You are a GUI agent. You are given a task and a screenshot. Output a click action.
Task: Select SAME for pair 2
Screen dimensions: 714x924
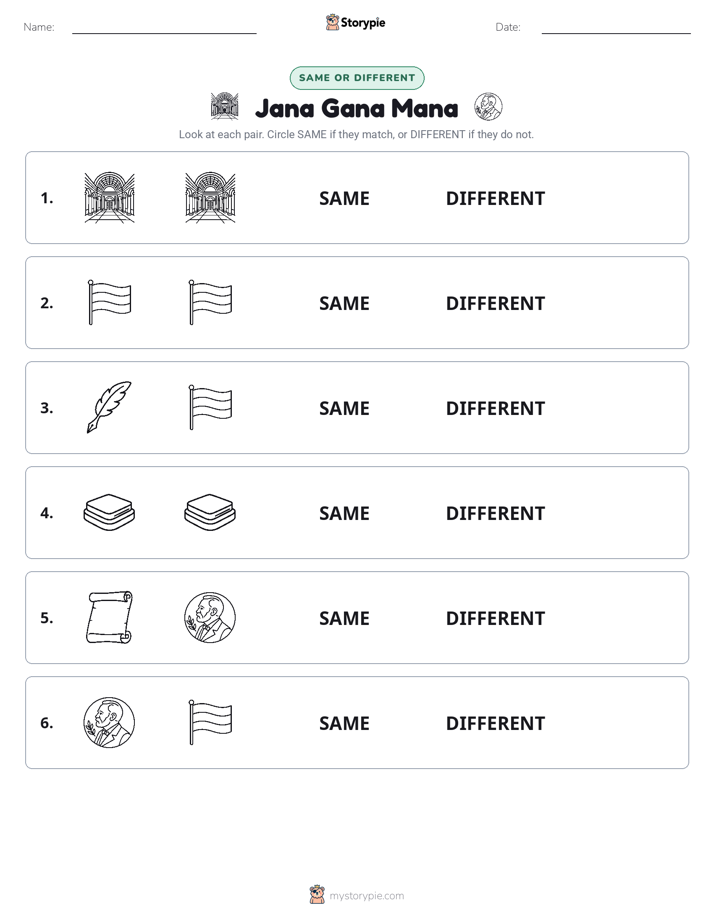pos(344,303)
